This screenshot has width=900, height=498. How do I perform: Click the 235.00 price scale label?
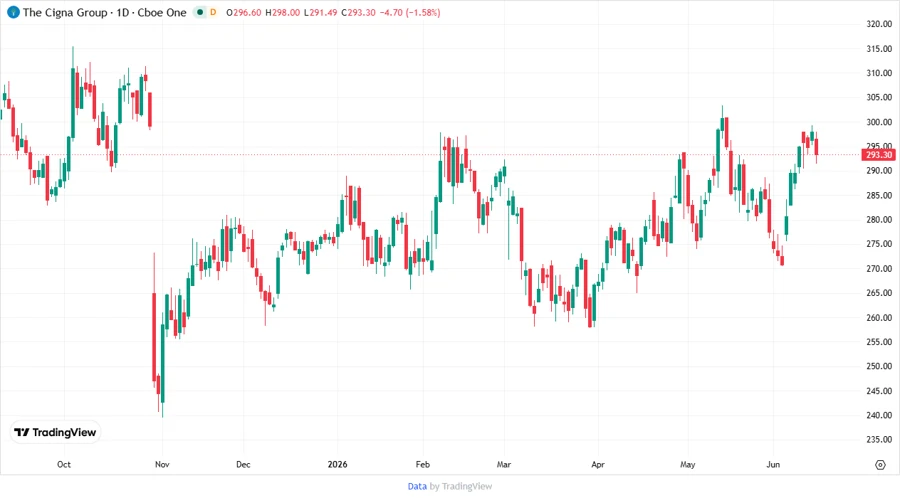click(879, 439)
